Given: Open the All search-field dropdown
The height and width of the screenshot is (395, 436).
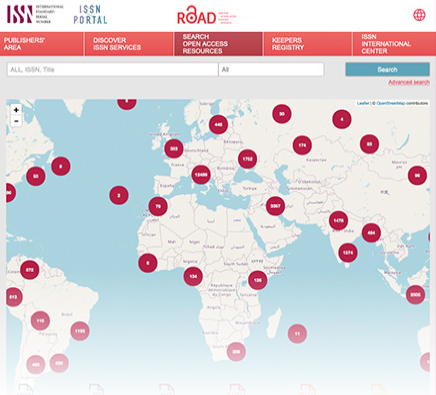Looking at the screenshot, I should (x=271, y=70).
